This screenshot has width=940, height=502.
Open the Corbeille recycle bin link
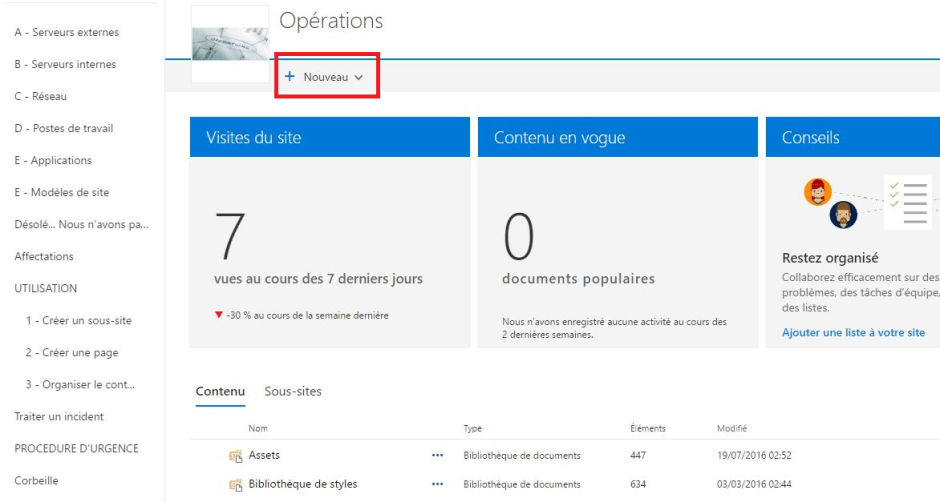(x=36, y=480)
